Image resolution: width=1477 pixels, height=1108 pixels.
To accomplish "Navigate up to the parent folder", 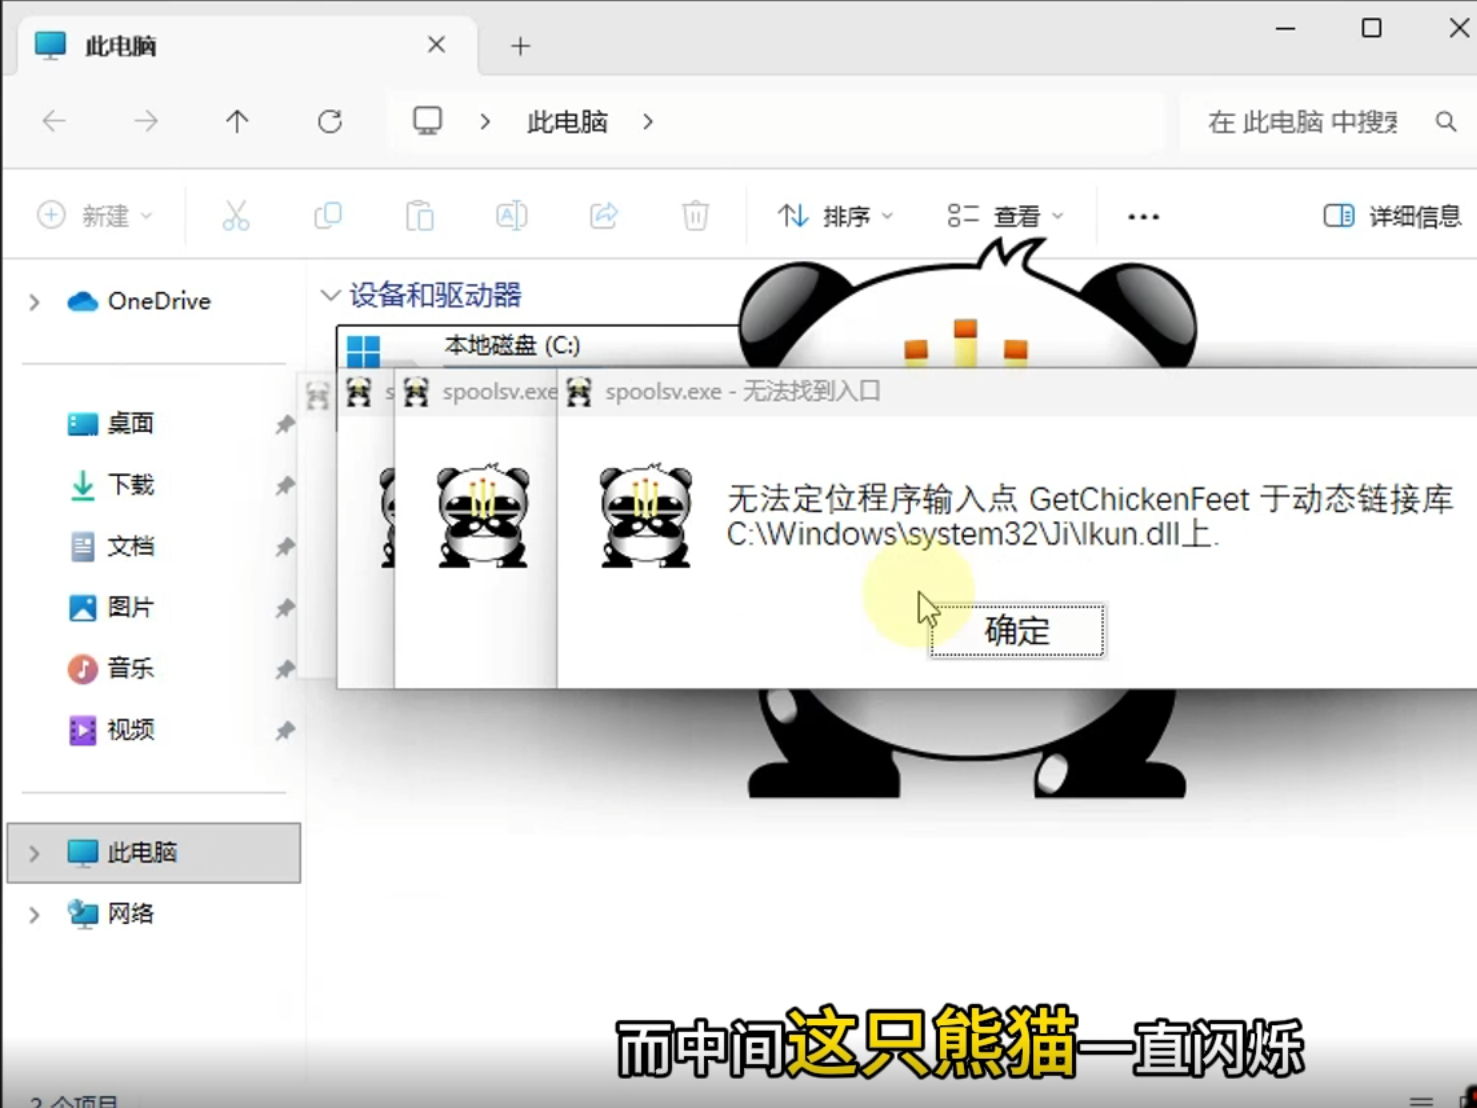I will tap(237, 121).
